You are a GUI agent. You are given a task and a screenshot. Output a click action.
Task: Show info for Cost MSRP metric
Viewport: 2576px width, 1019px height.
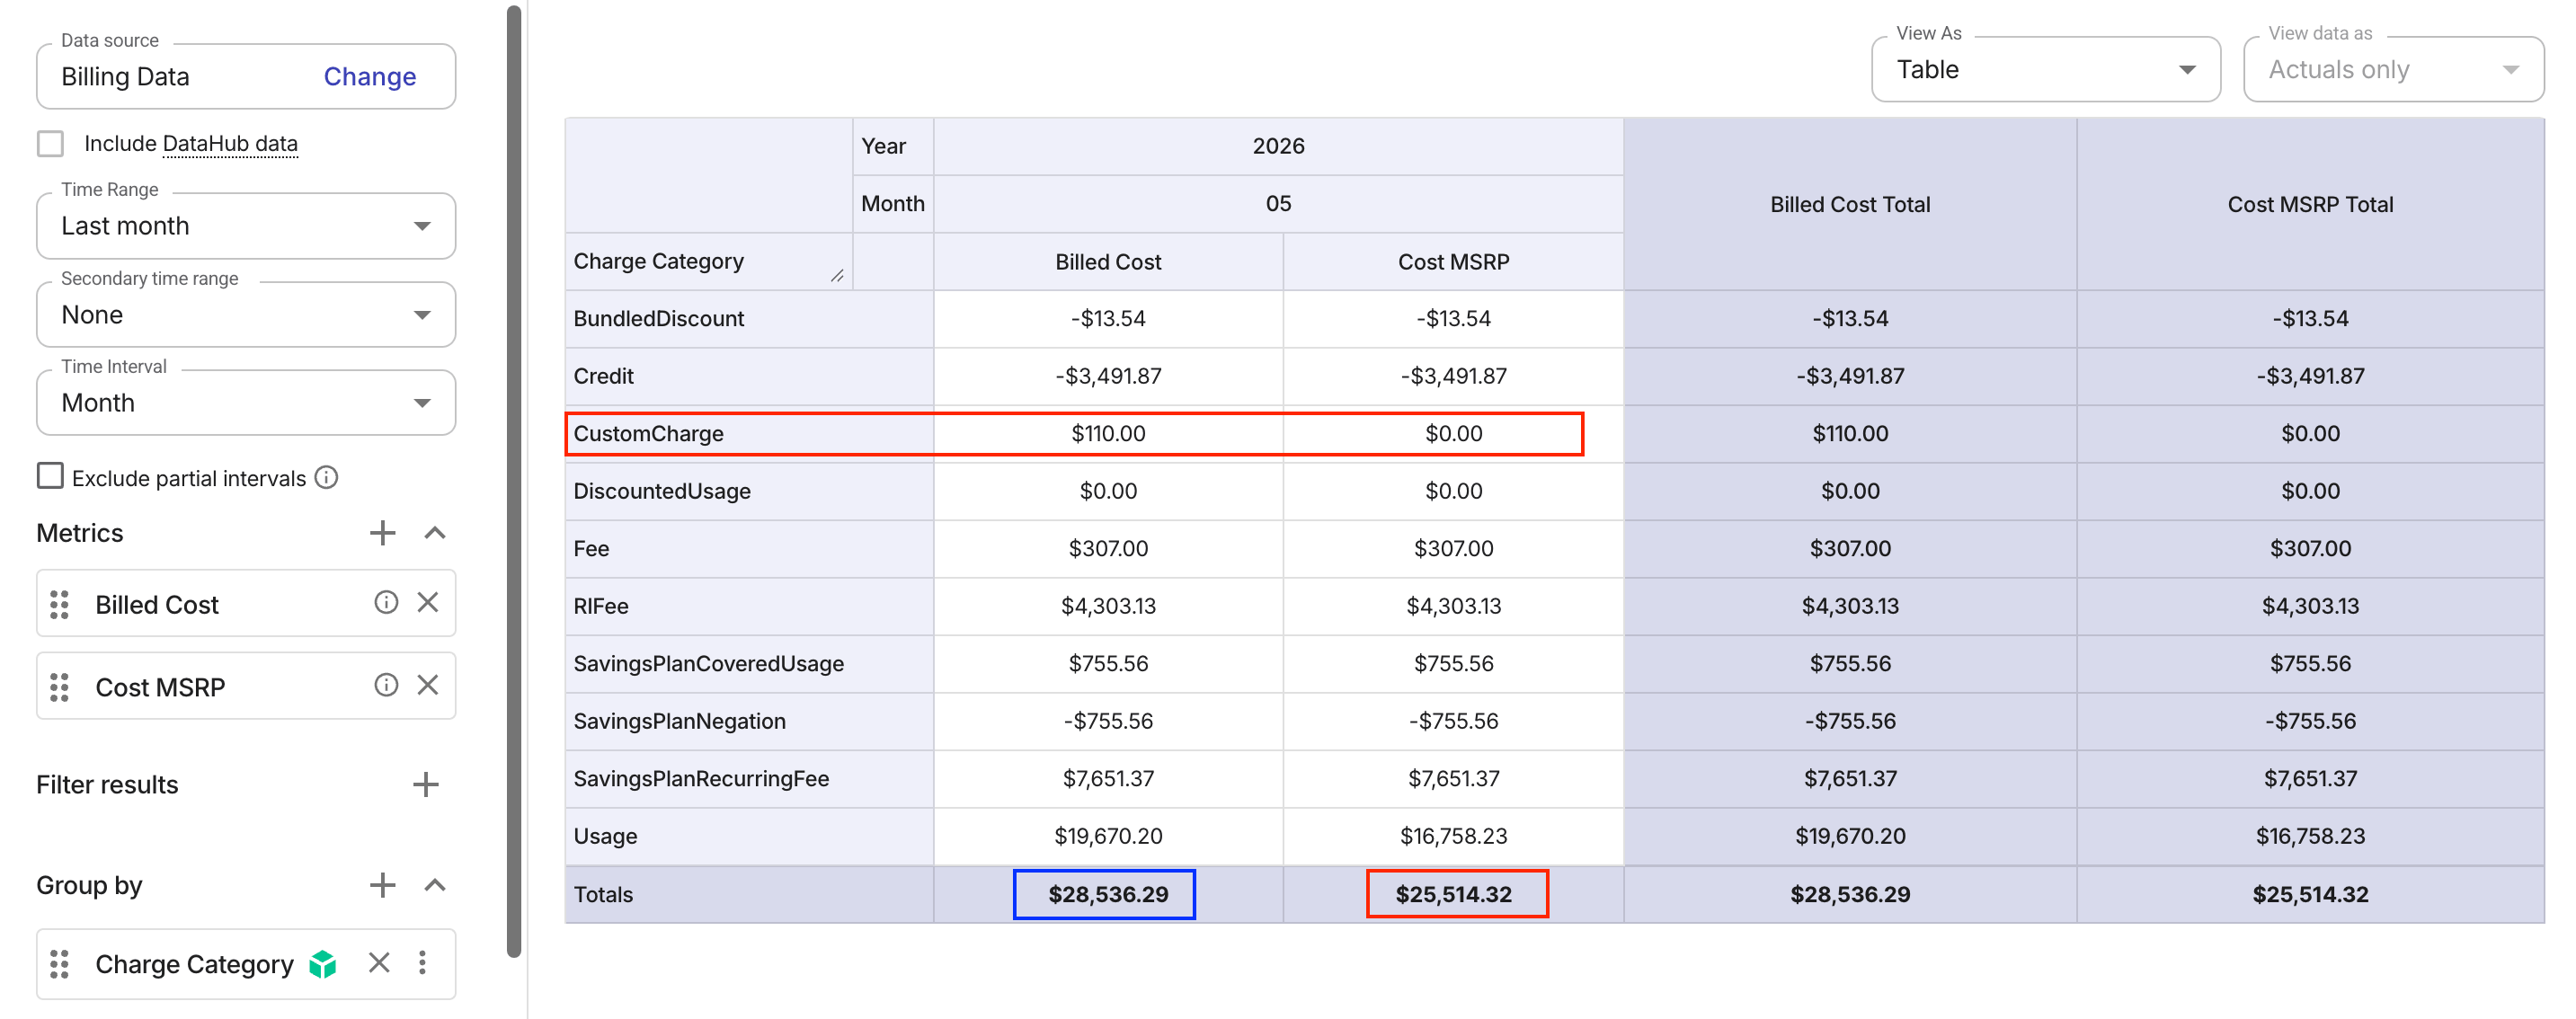coord(386,685)
